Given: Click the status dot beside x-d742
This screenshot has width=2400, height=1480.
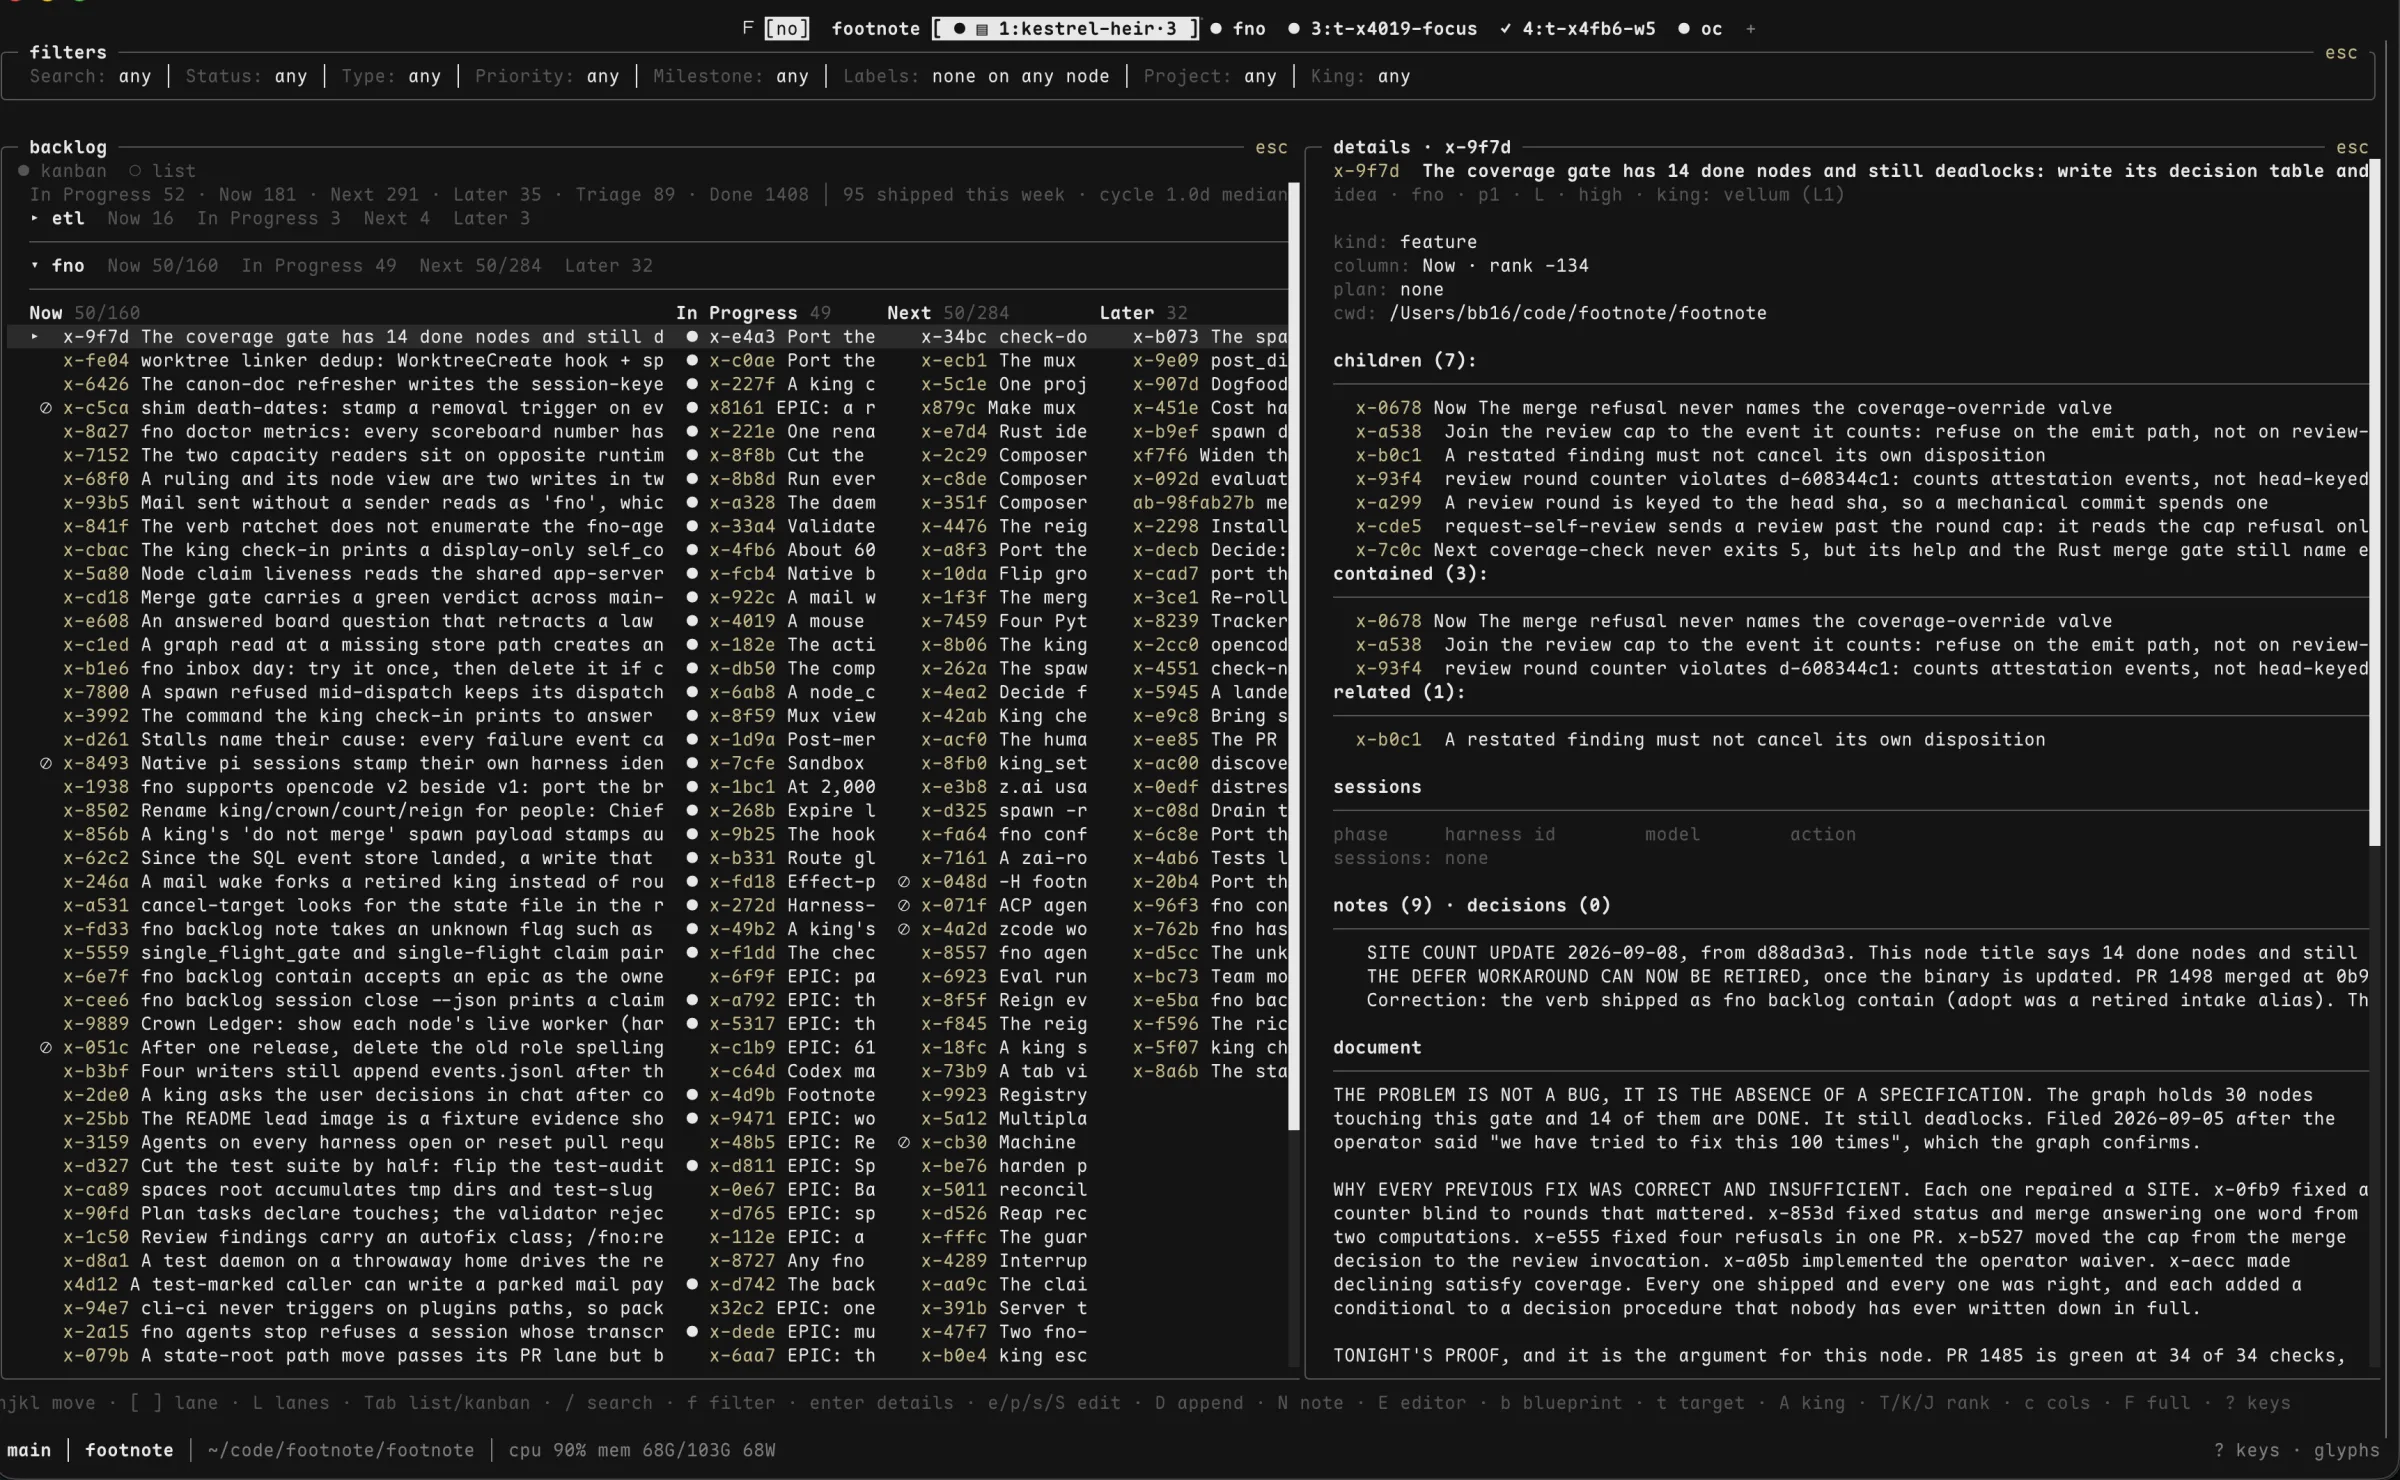Looking at the screenshot, I should [x=692, y=1285].
